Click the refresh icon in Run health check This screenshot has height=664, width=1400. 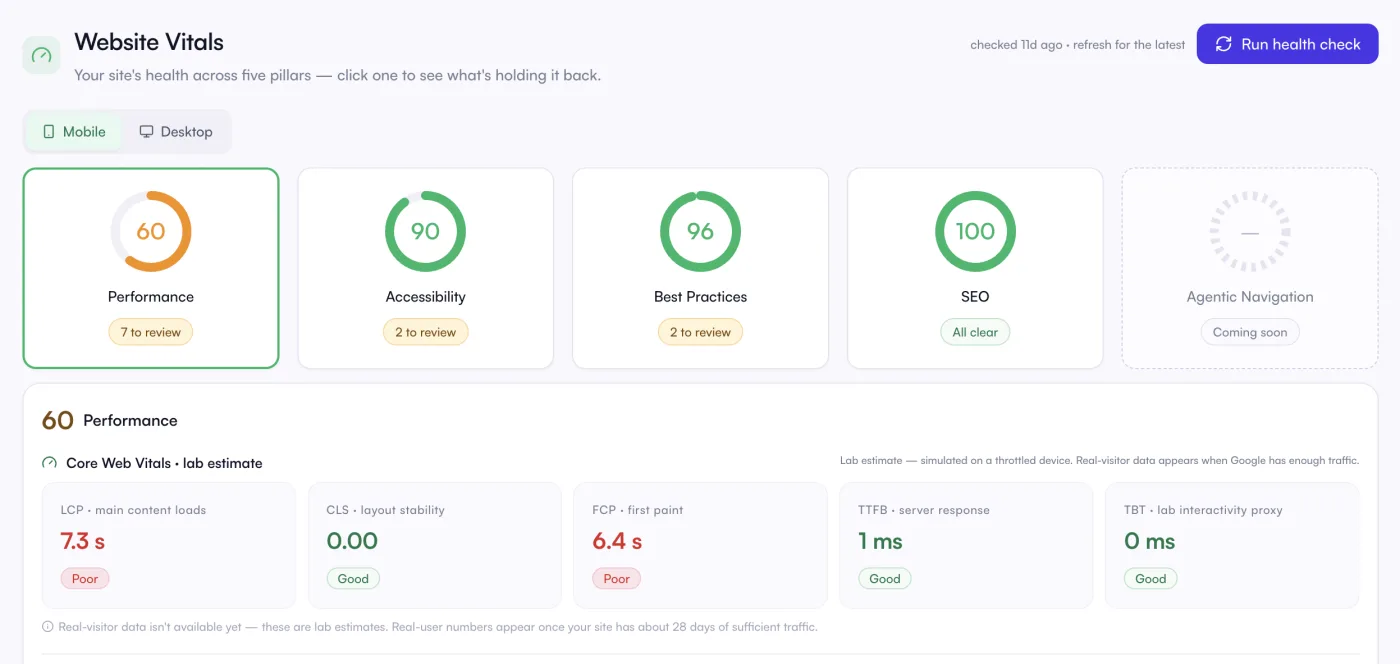pyautogui.click(x=1223, y=44)
